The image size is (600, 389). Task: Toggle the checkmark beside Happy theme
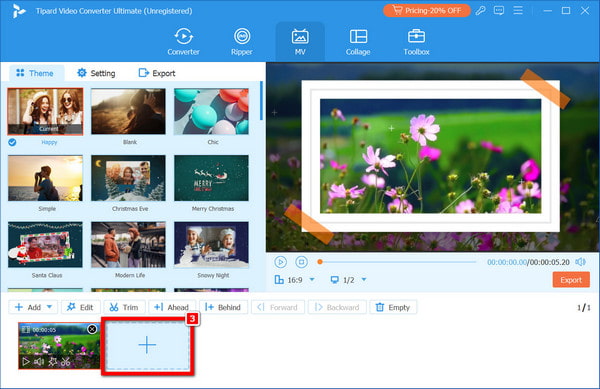tap(12, 142)
